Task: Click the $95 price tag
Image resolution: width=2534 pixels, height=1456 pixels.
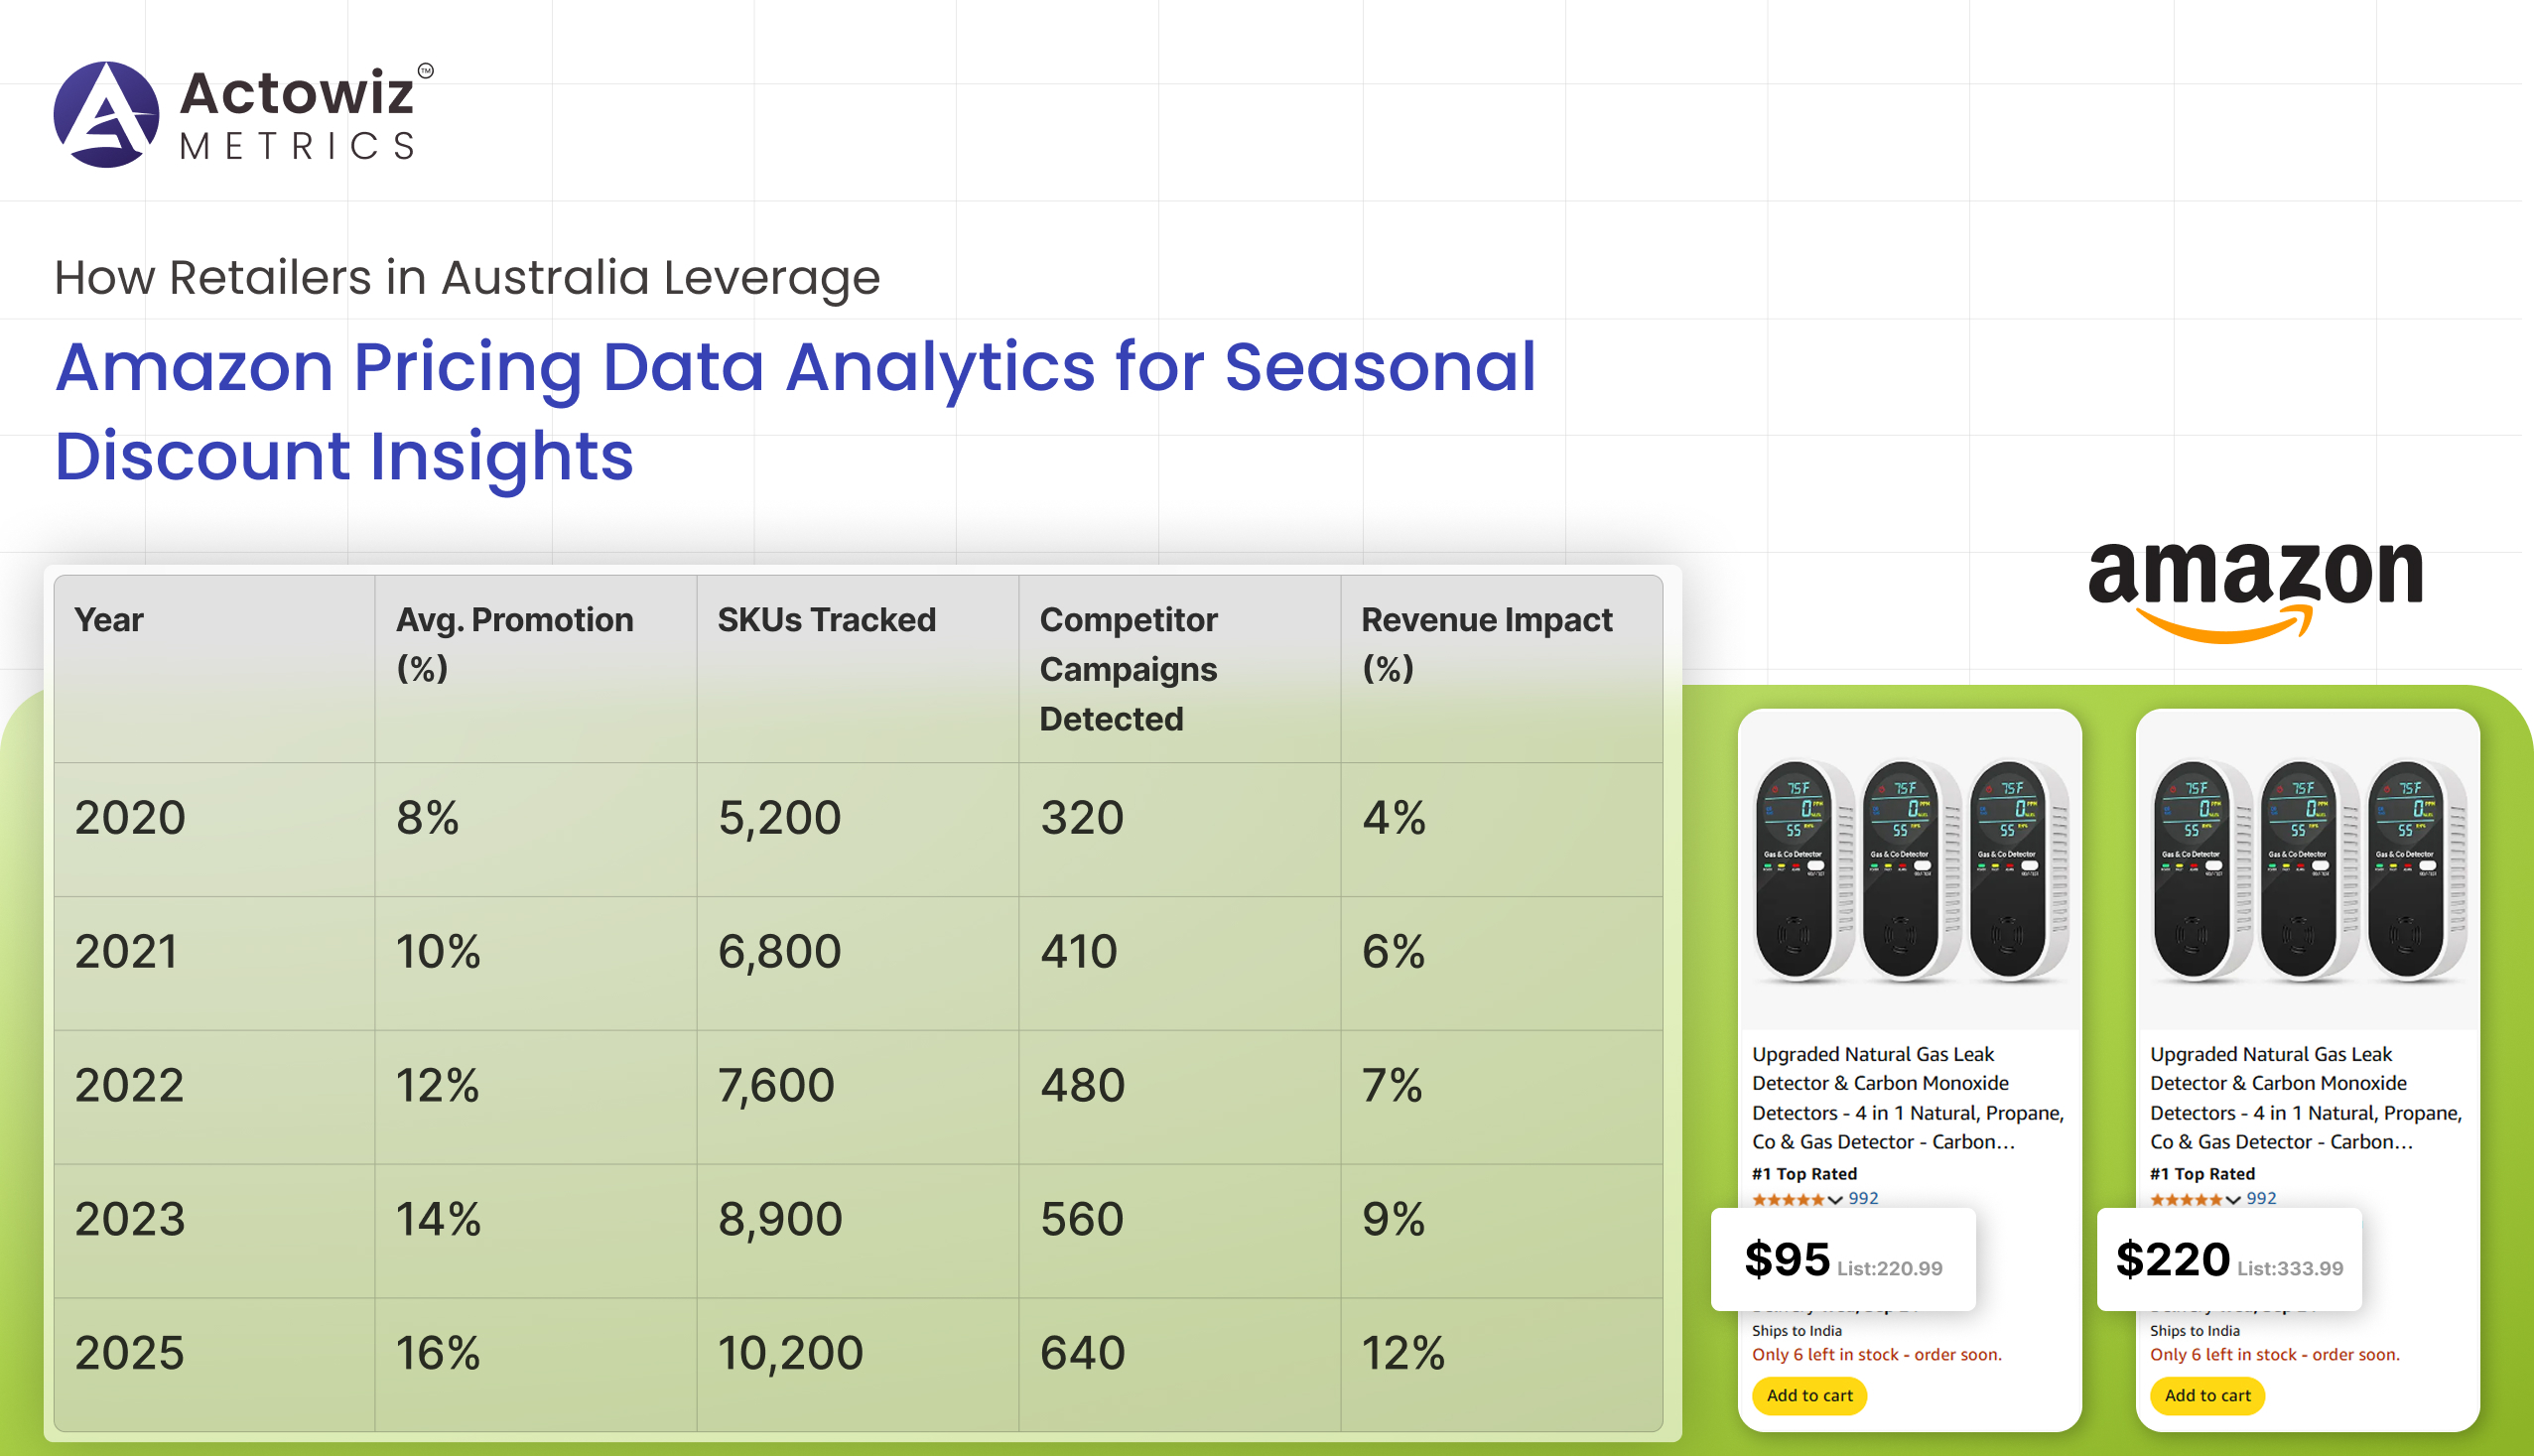Action: tap(1787, 1259)
